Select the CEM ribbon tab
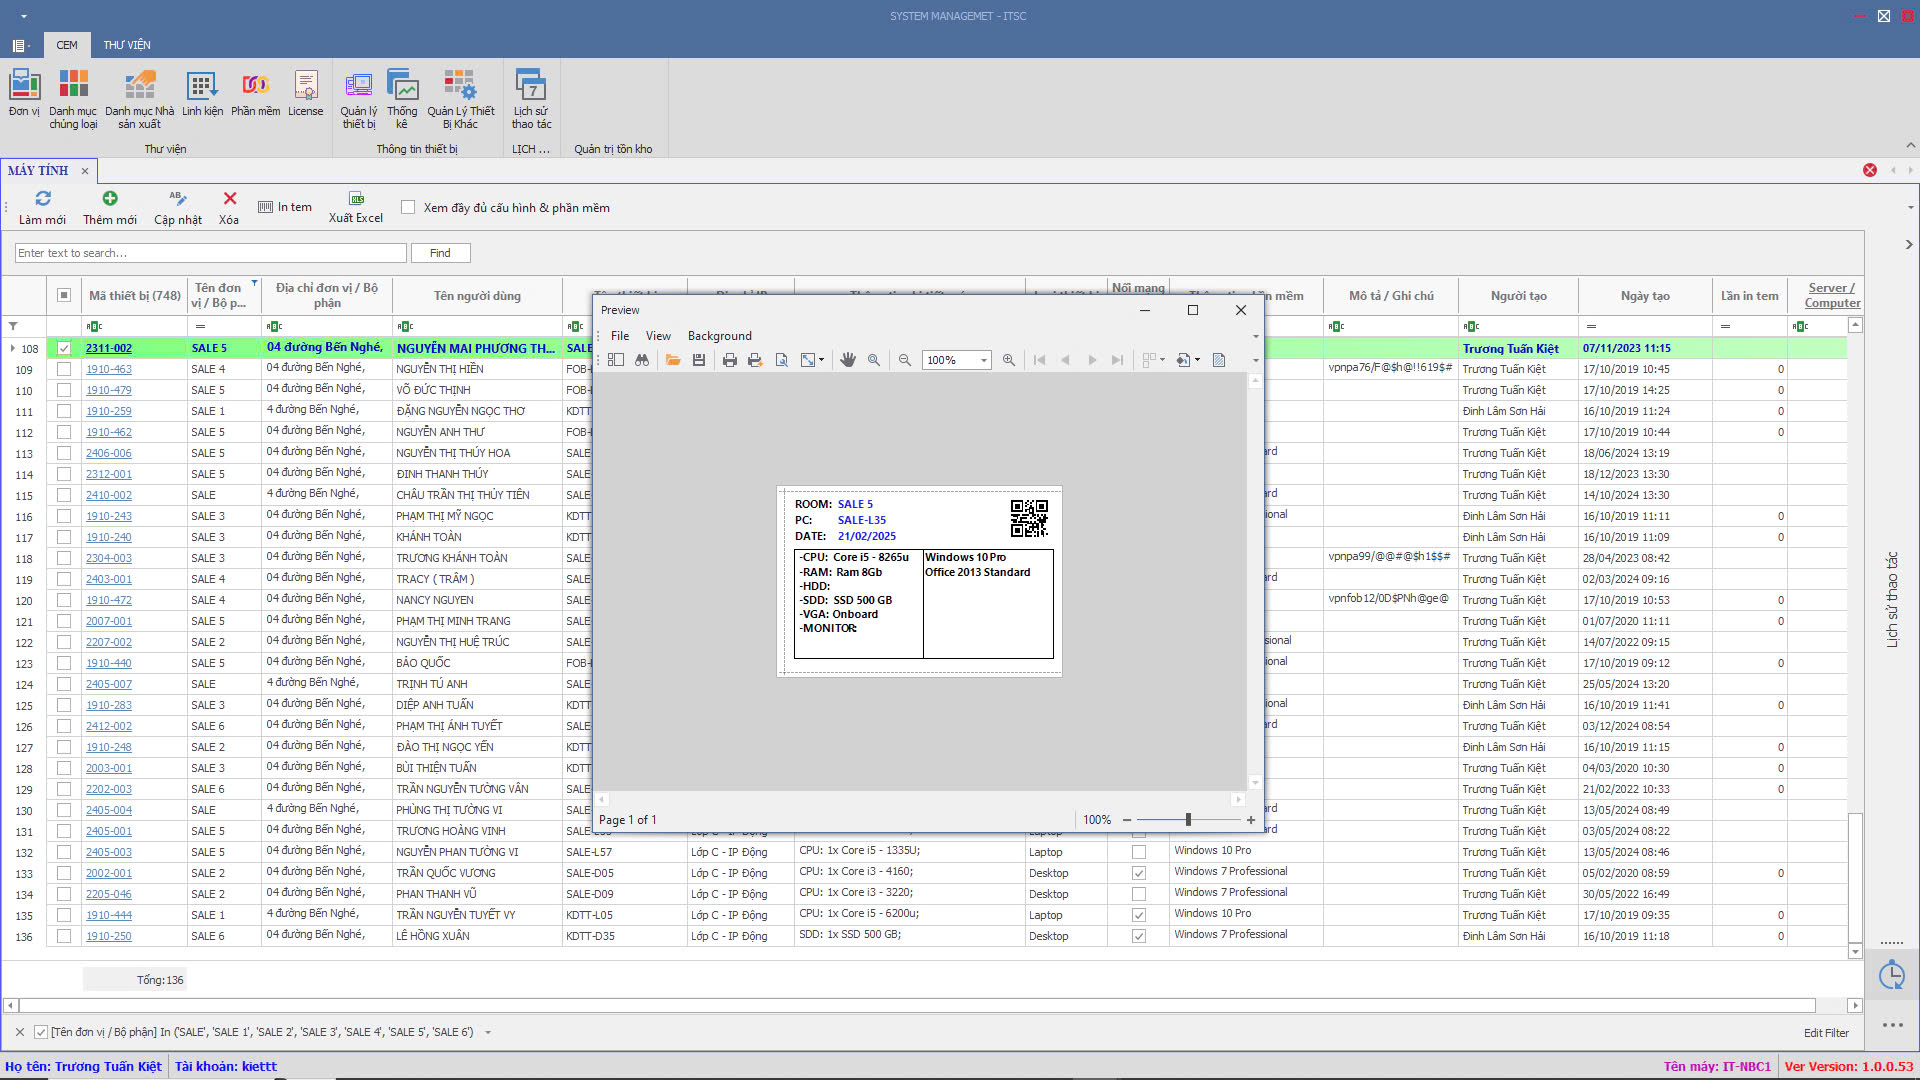 click(x=67, y=45)
